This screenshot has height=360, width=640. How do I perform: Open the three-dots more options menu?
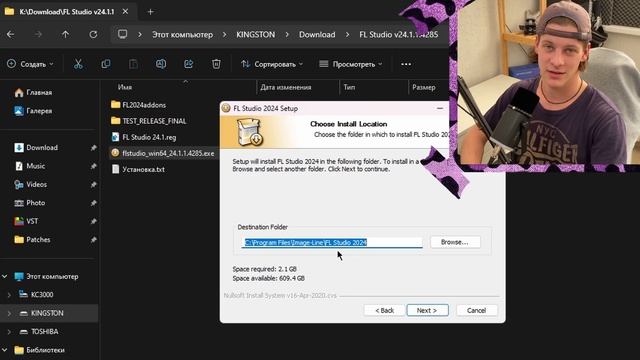click(406, 64)
